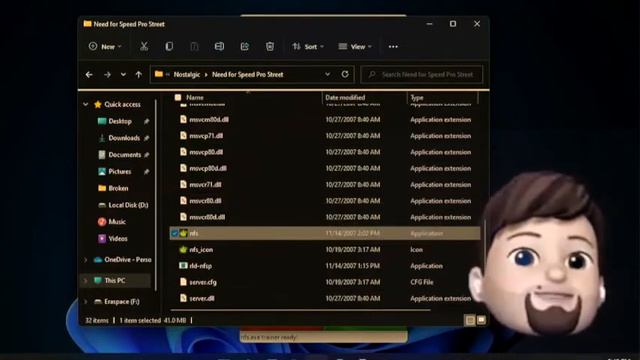640x360 pixels.
Task: Open recent locations dropdown chevron
Action: click(x=123, y=75)
